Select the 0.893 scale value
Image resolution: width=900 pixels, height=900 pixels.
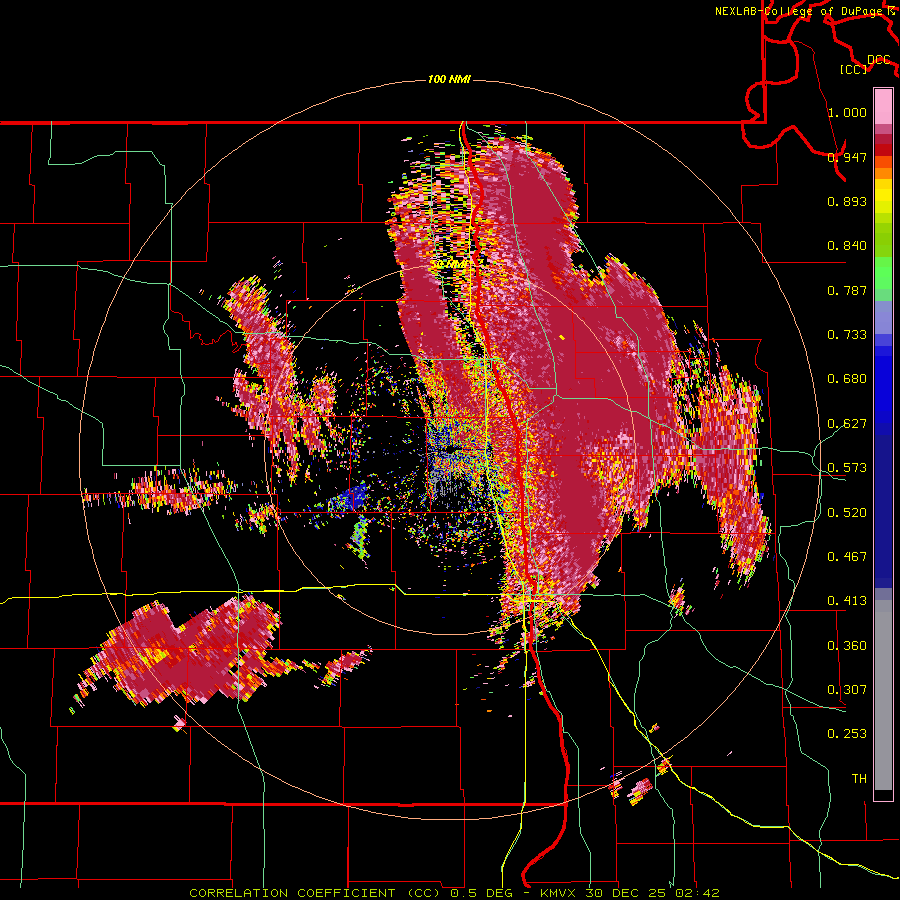point(847,201)
